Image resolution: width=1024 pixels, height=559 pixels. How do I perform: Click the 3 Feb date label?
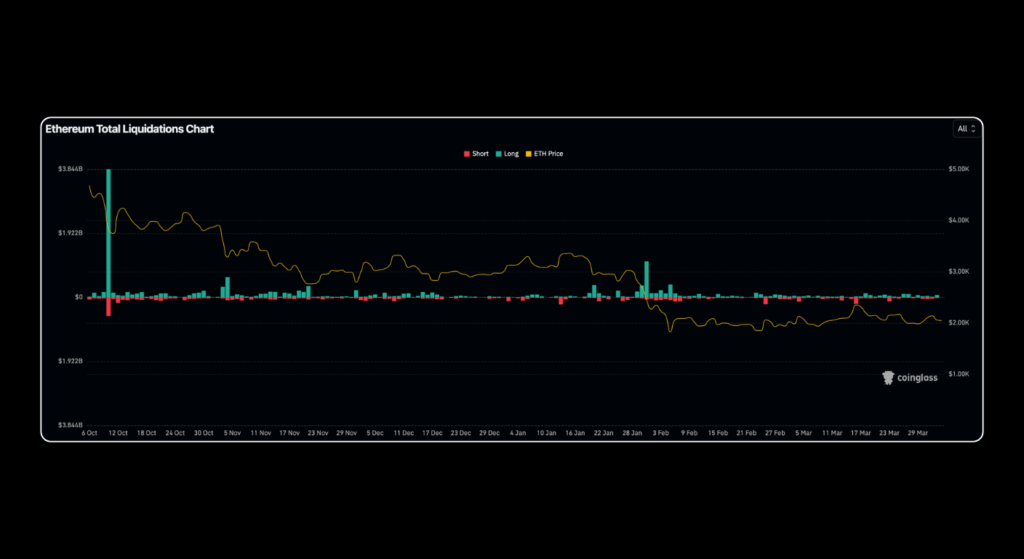click(x=661, y=433)
